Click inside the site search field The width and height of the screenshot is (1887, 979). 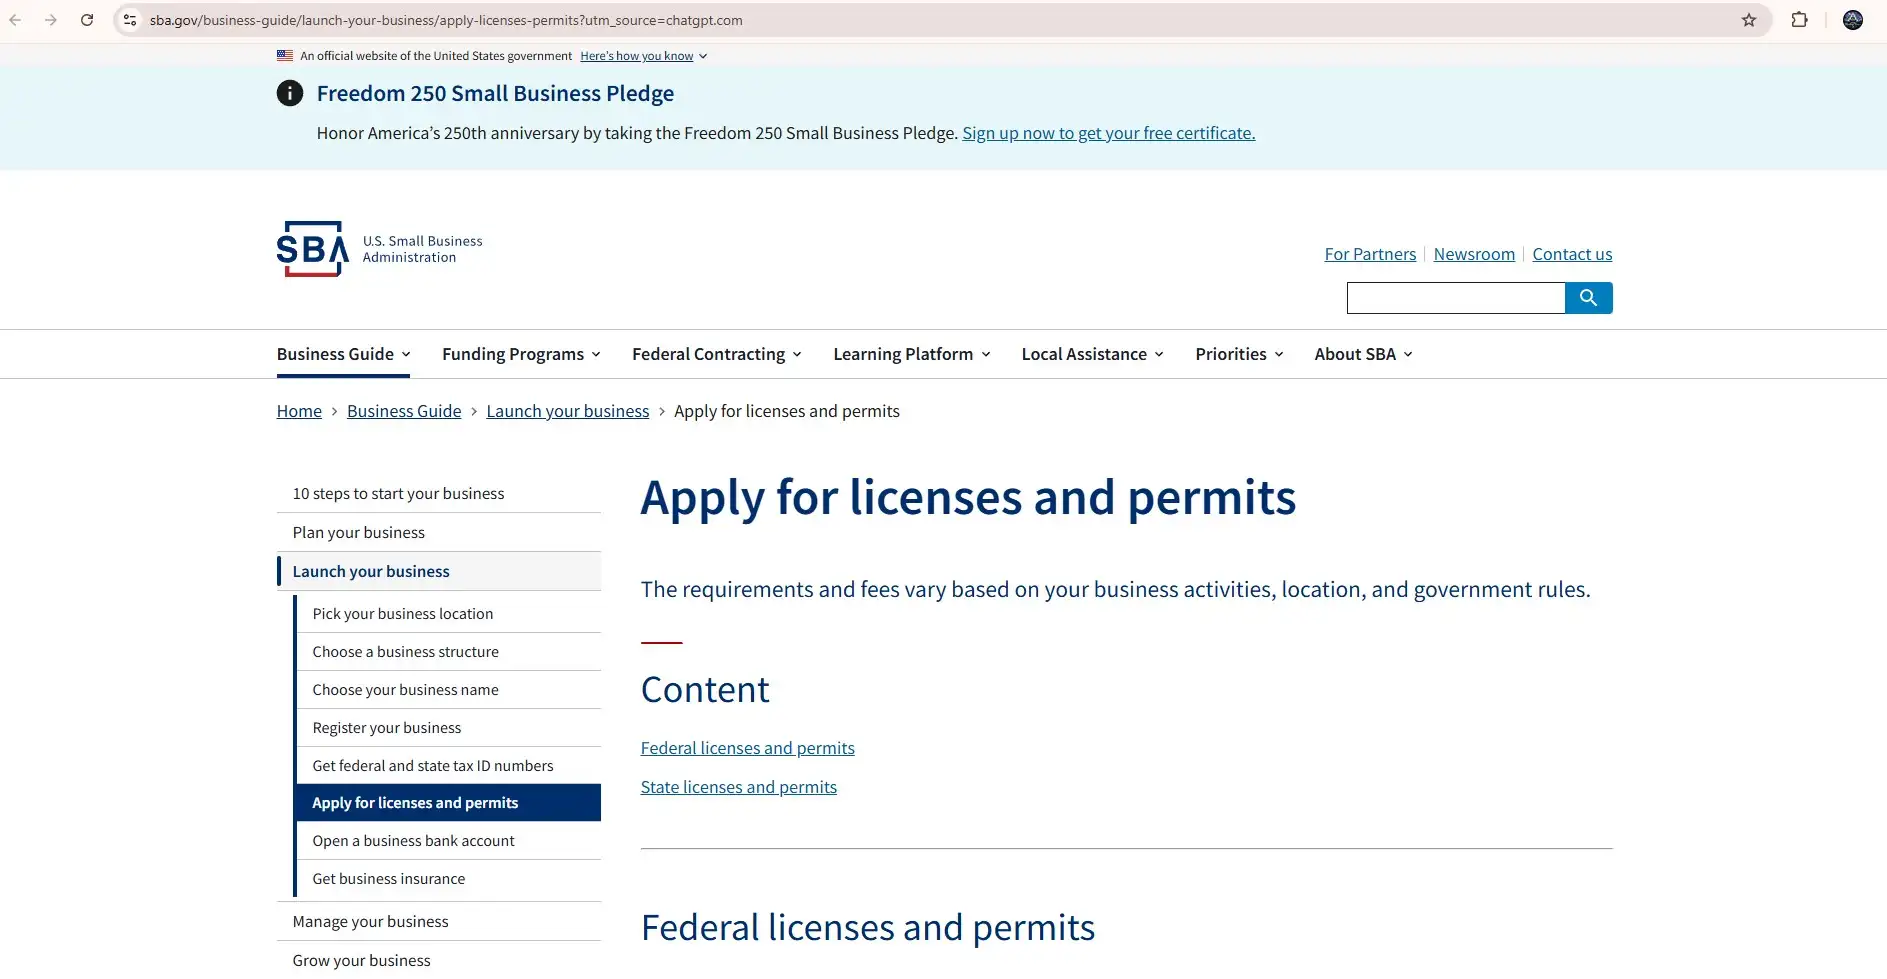pyautogui.click(x=1456, y=298)
